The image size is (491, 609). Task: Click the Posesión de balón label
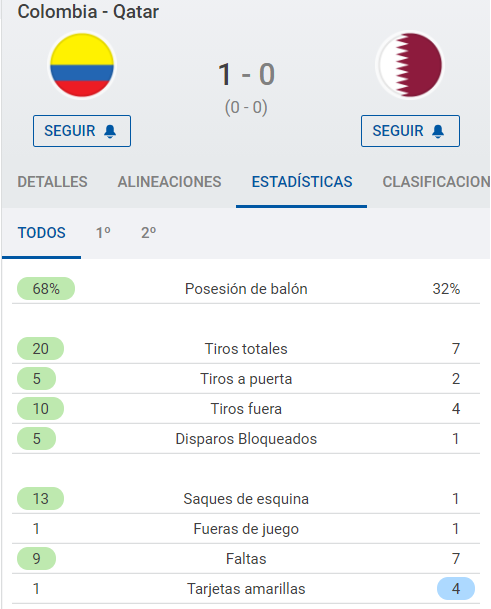246,289
